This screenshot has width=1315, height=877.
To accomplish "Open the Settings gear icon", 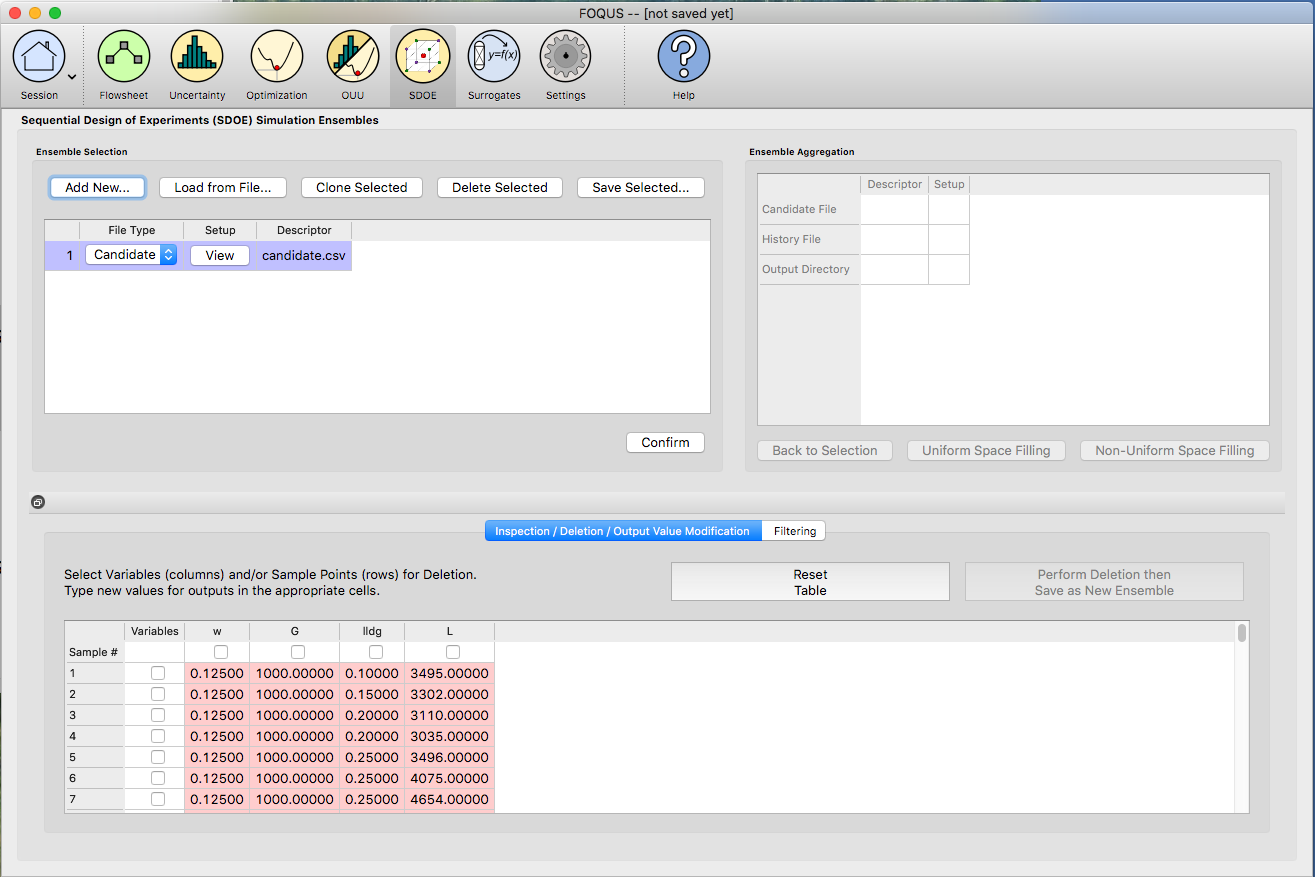I will pos(565,57).
